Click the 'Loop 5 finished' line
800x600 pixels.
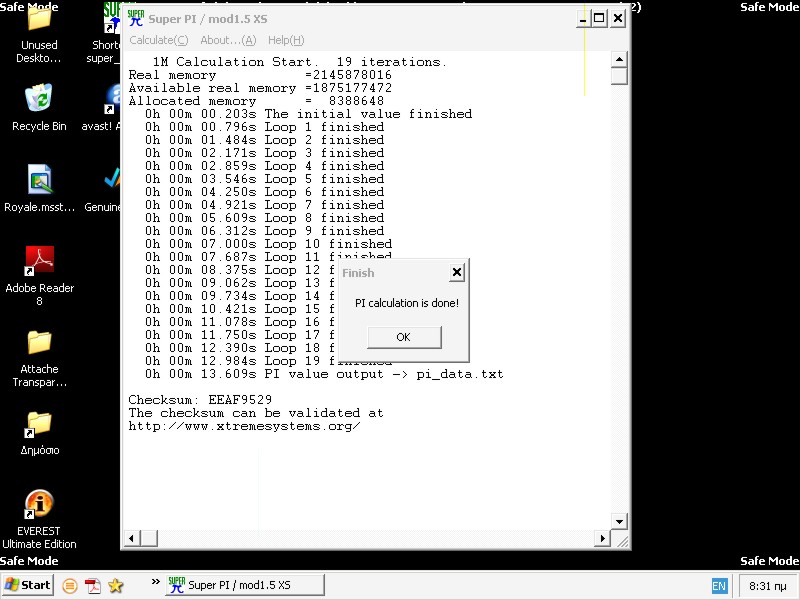tap(264, 179)
